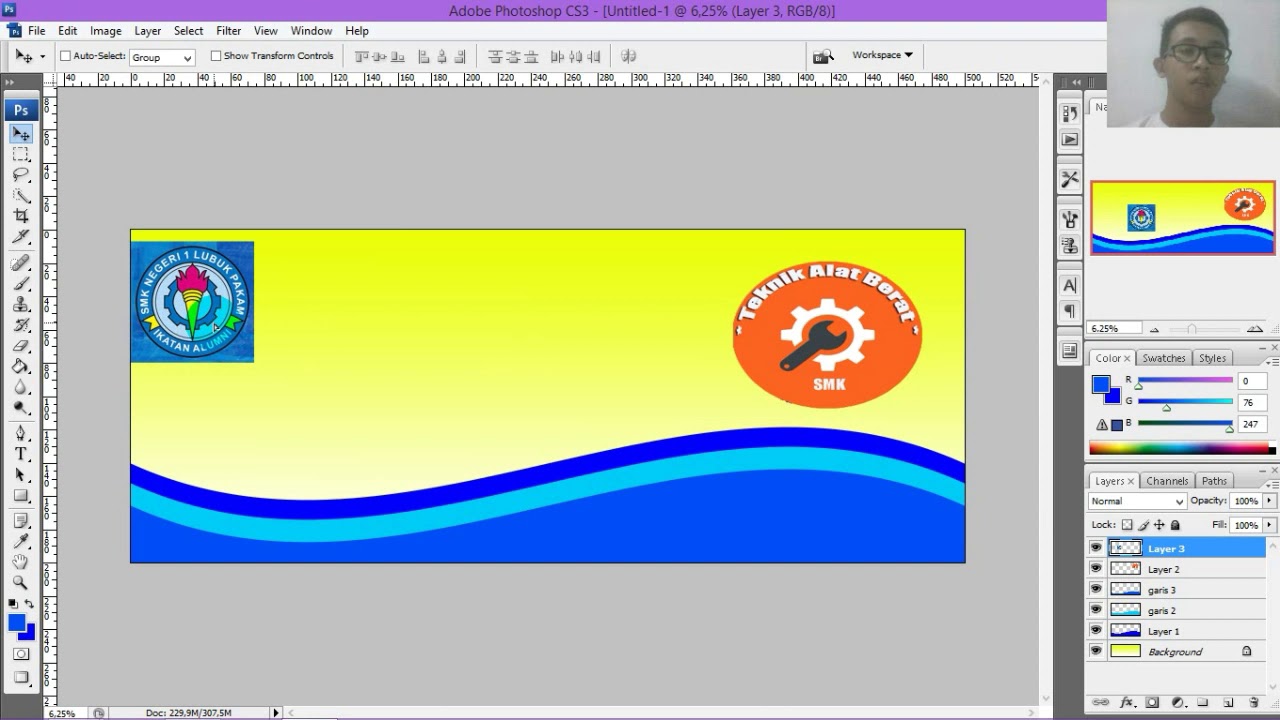1280x720 pixels.
Task: Select the Rectangular Marquee tool
Action: [21, 155]
